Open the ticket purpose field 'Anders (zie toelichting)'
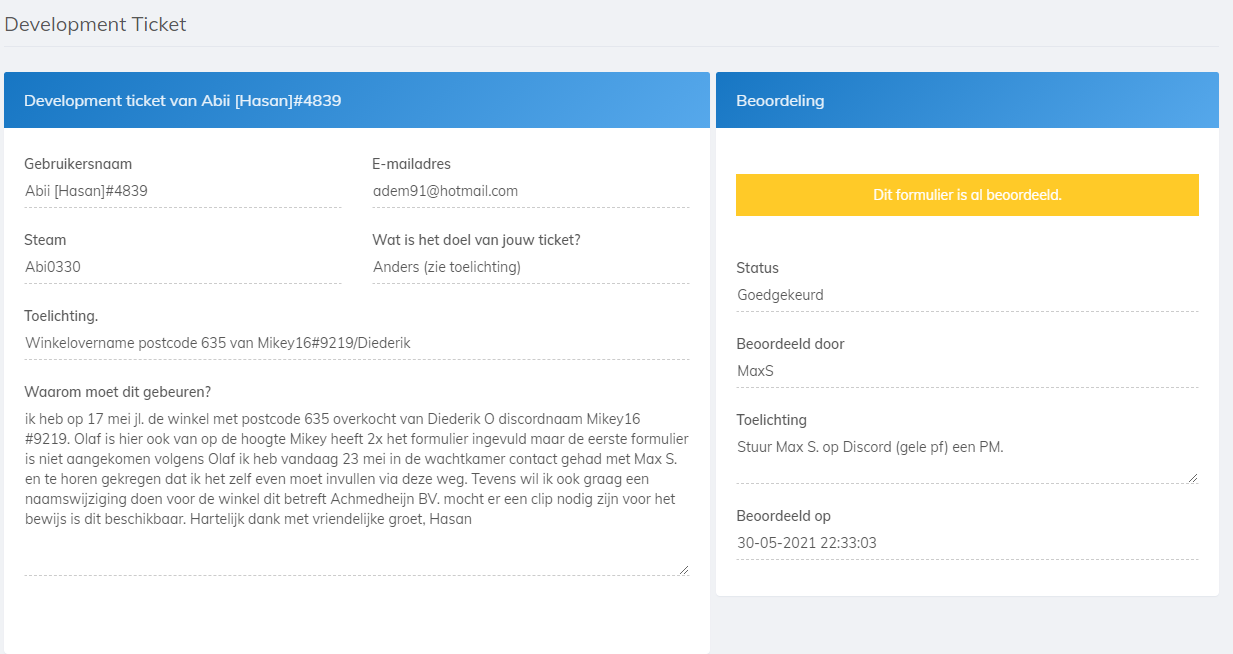Screen dimensions: 1233x654 (530, 267)
